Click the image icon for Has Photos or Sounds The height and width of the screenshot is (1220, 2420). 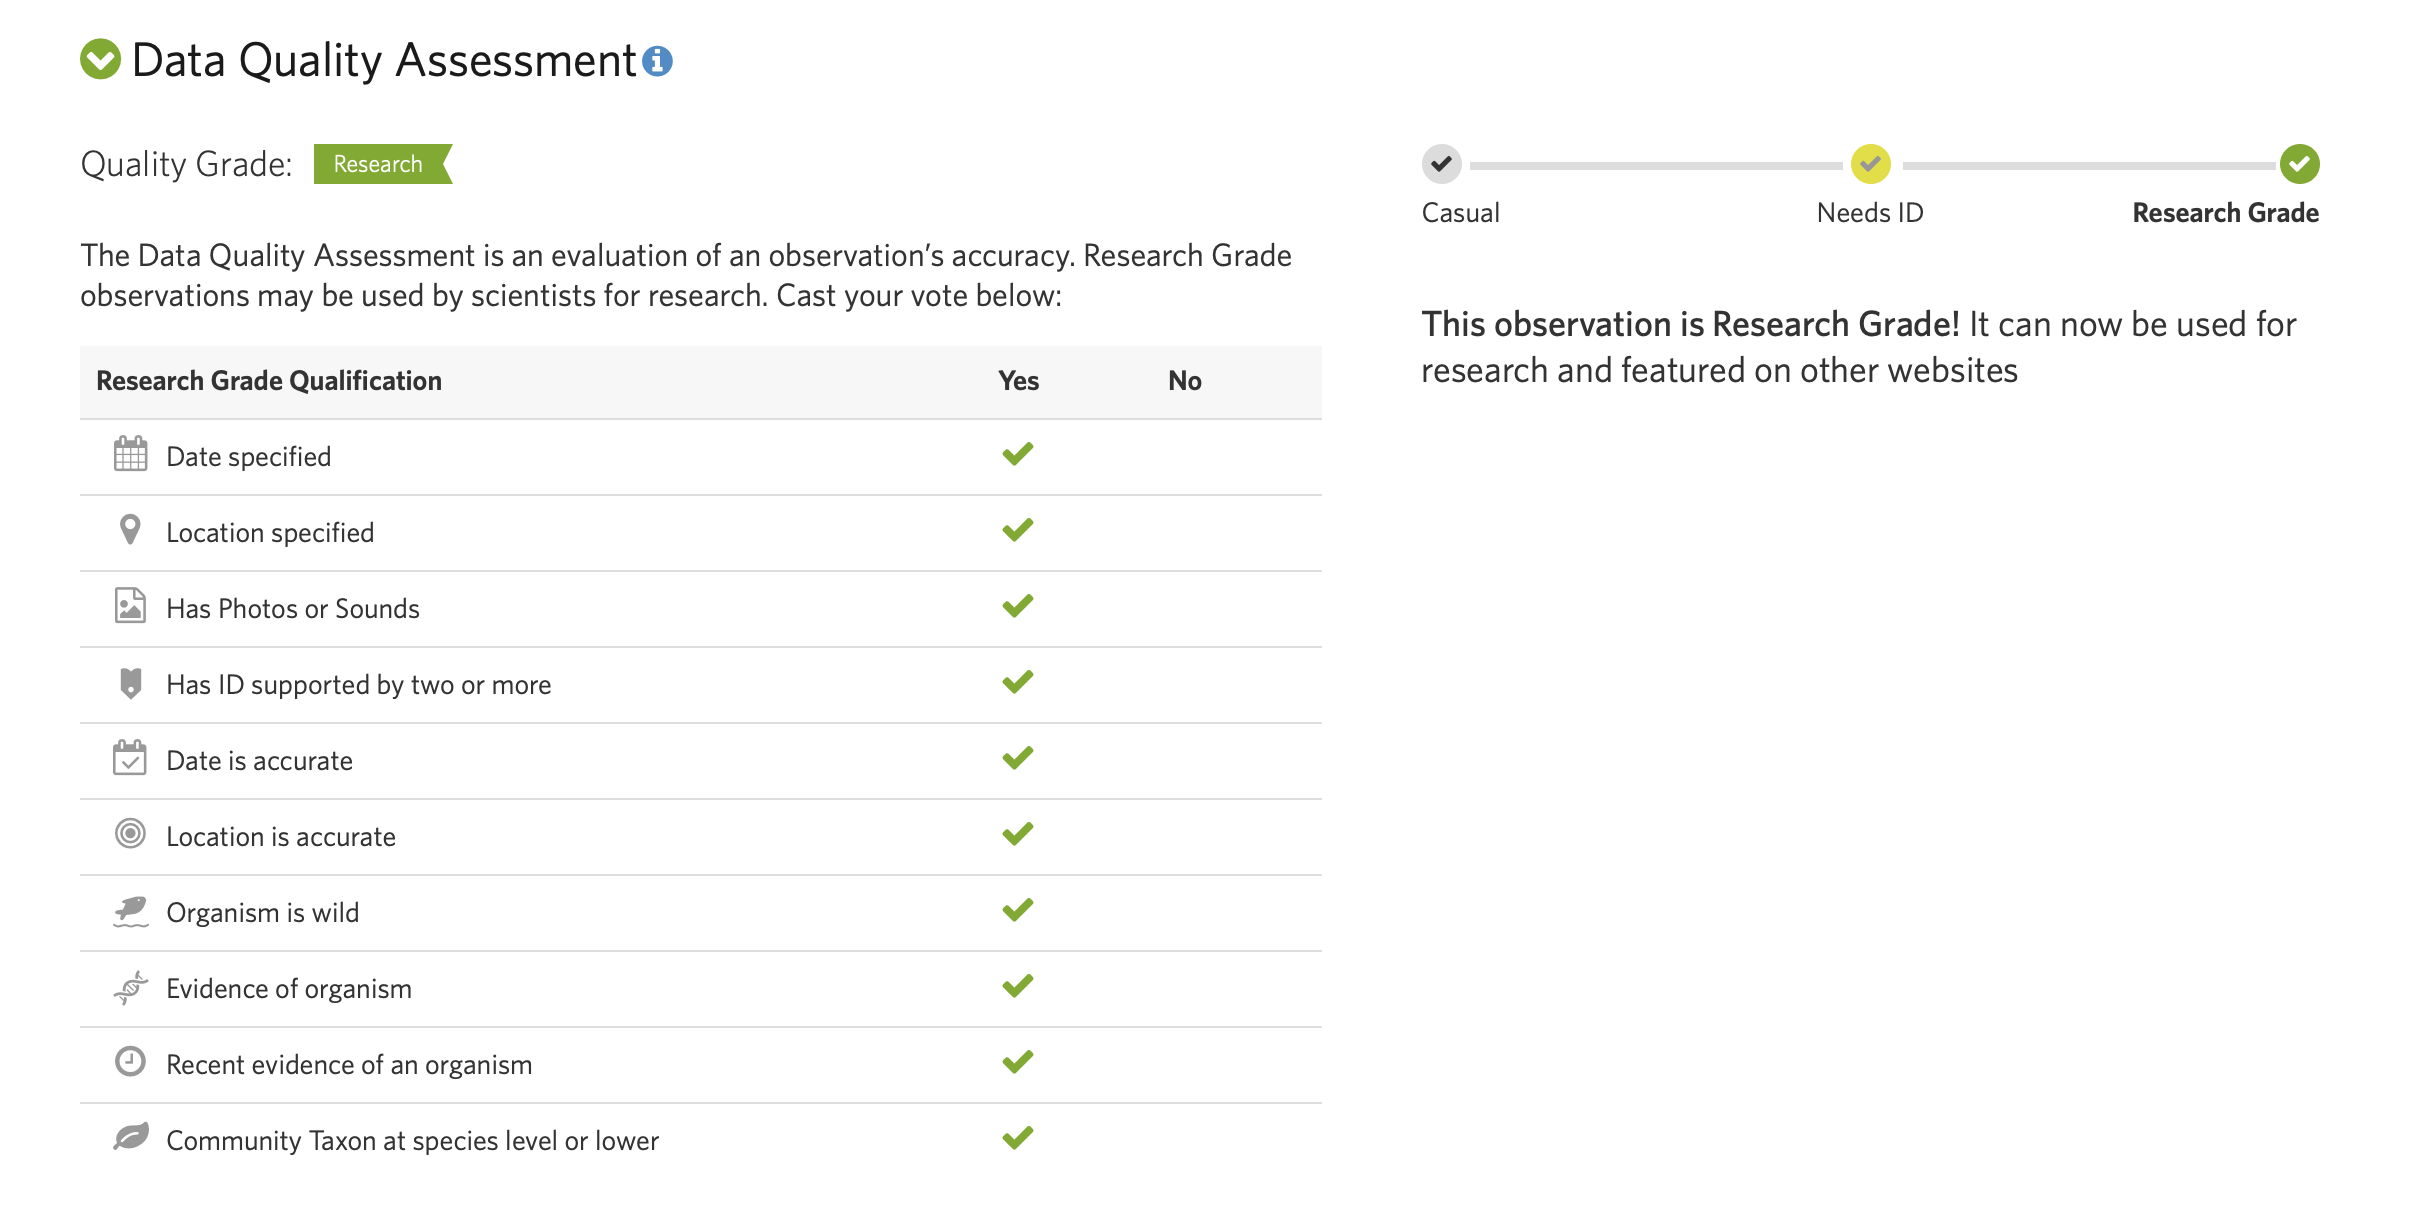tap(130, 606)
